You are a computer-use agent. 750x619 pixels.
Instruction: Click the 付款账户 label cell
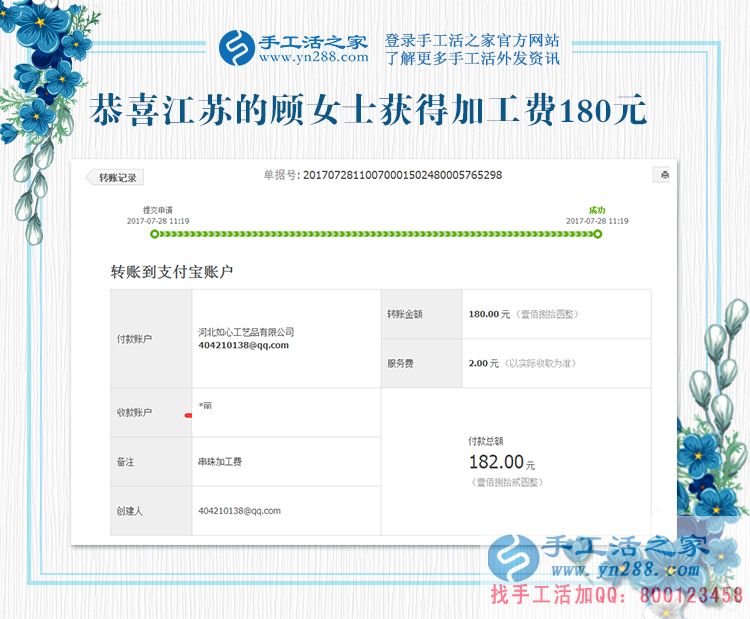coord(151,339)
